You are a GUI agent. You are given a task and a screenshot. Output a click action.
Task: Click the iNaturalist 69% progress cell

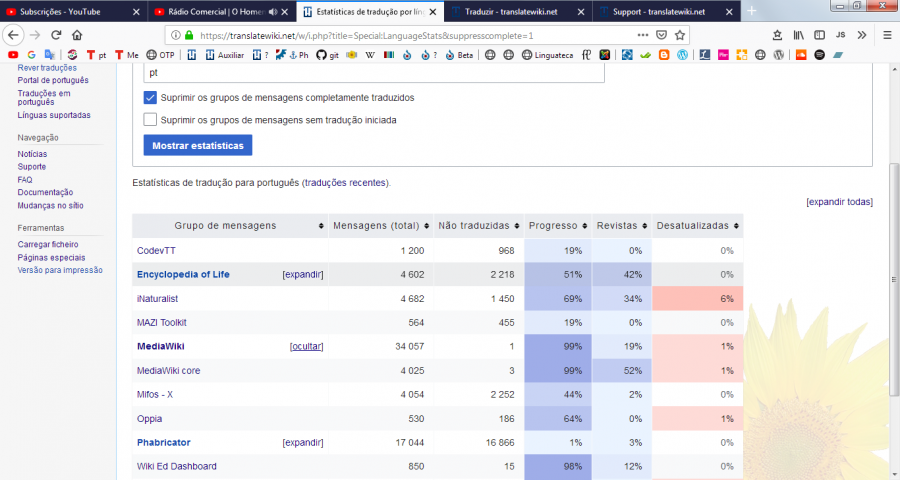point(558,299)
